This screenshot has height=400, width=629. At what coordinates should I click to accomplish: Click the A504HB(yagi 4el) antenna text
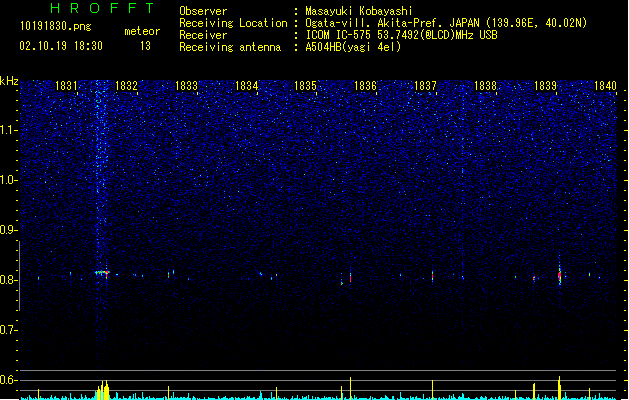point(353,47)
